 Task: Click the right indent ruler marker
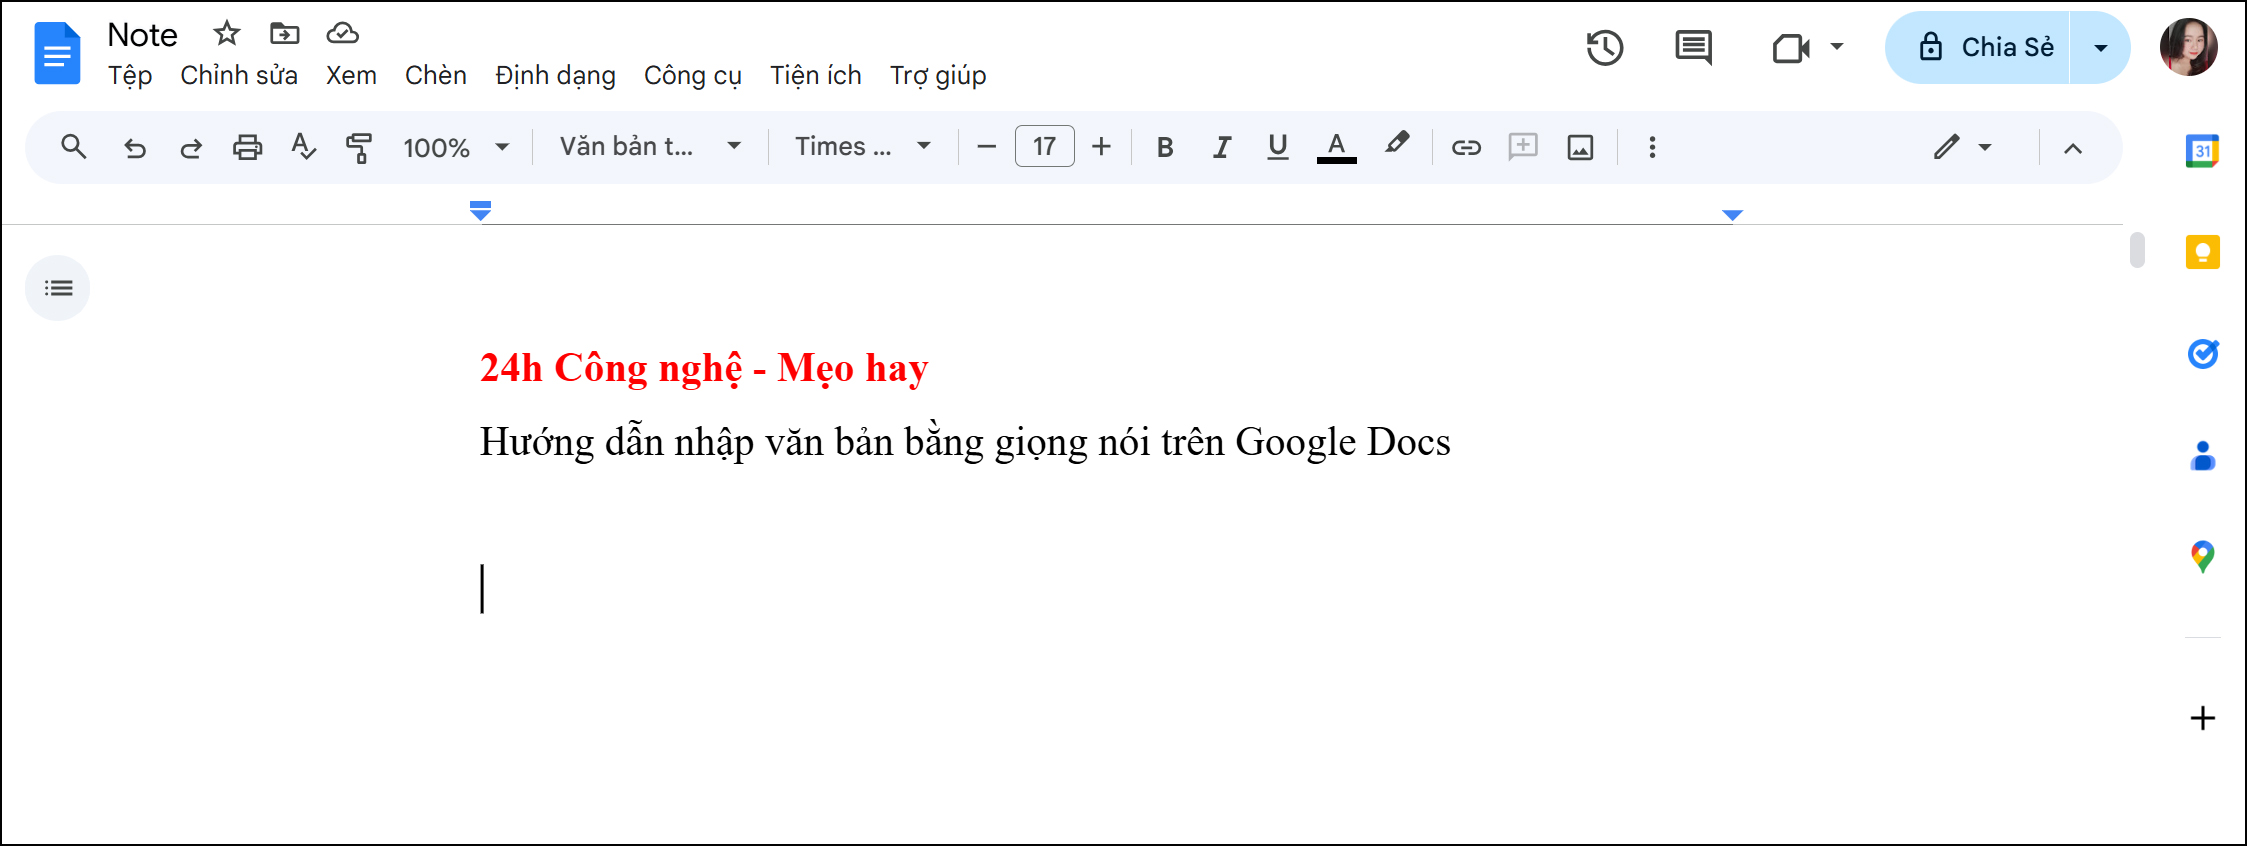[x=1732, y=215]
